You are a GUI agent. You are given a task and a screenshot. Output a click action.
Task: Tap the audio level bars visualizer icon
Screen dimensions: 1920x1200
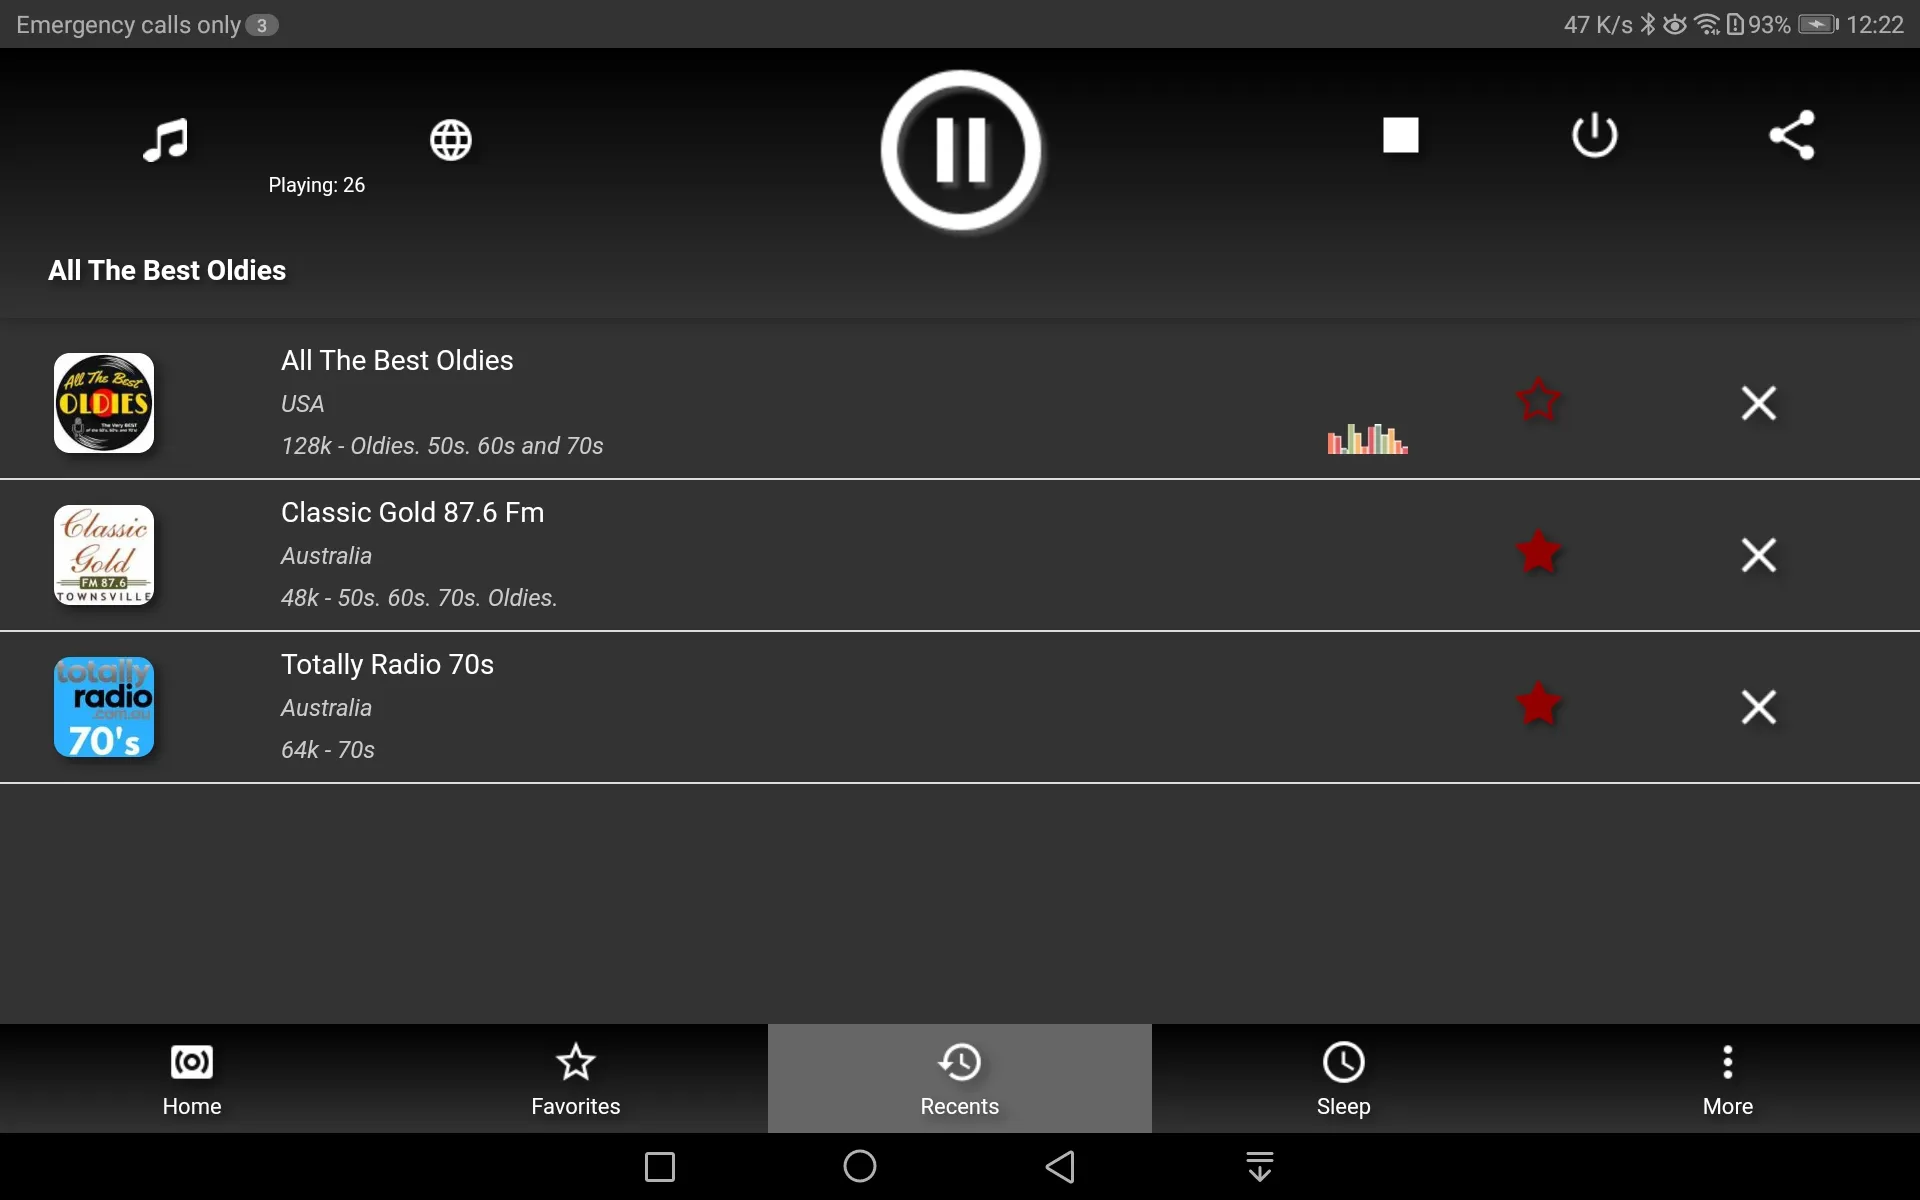click(x=1366, y=437)
